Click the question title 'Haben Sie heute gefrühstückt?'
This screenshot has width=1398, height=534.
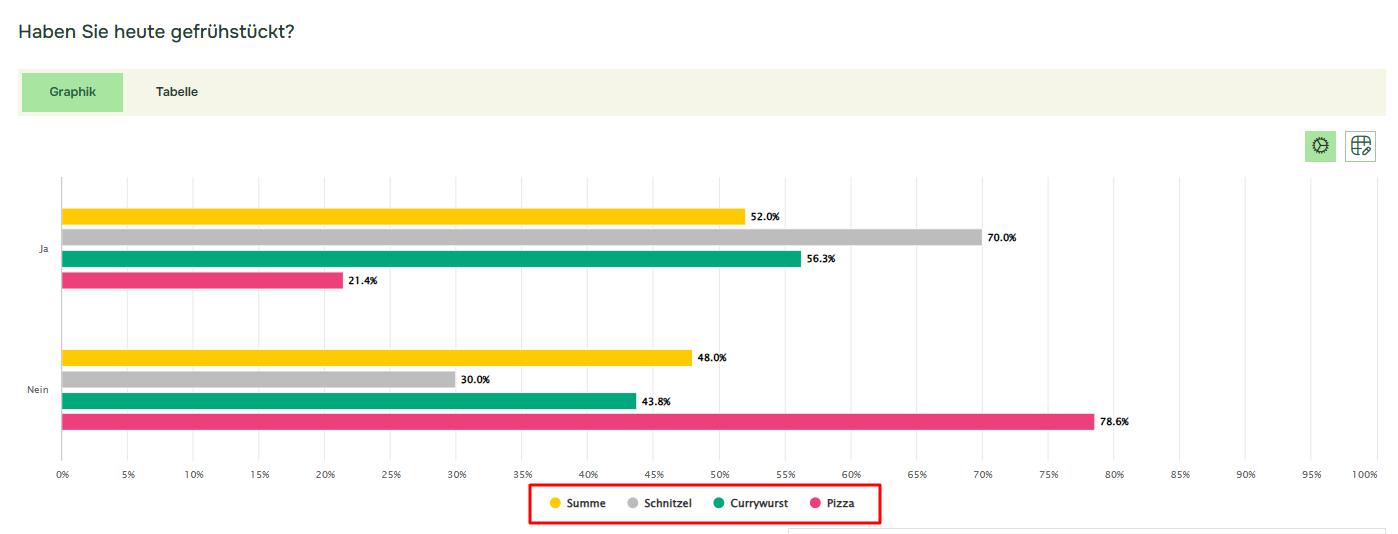pos(156,32)
